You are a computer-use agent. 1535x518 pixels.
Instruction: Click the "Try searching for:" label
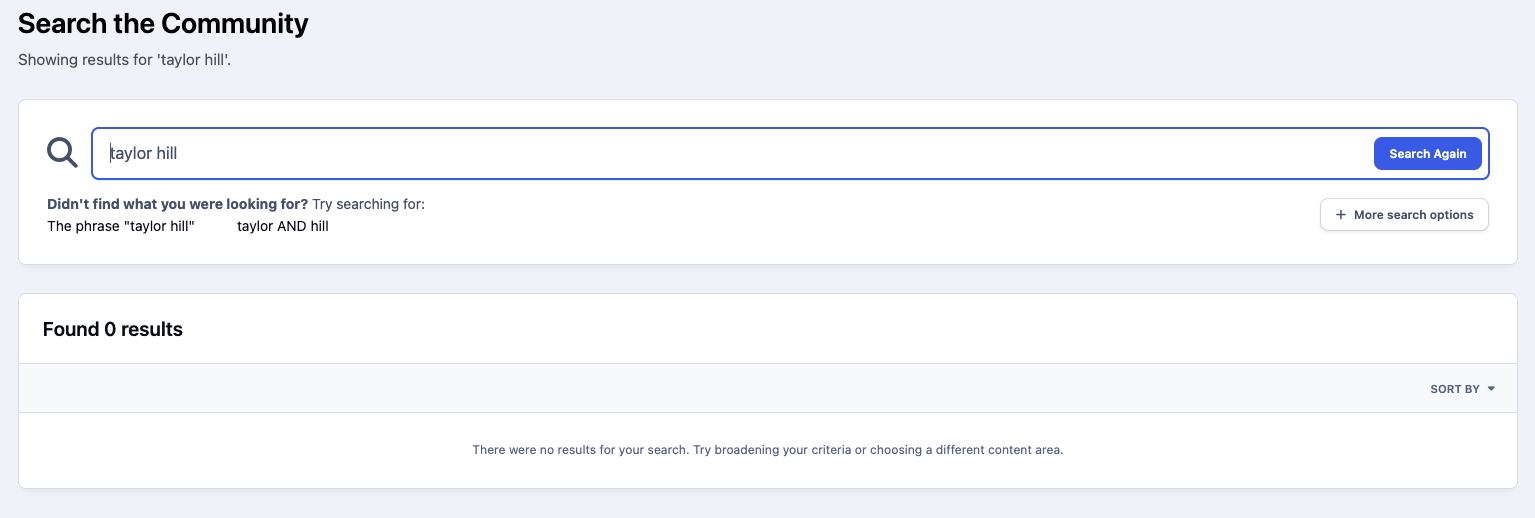pyautogui.click(x=369, y=204)
